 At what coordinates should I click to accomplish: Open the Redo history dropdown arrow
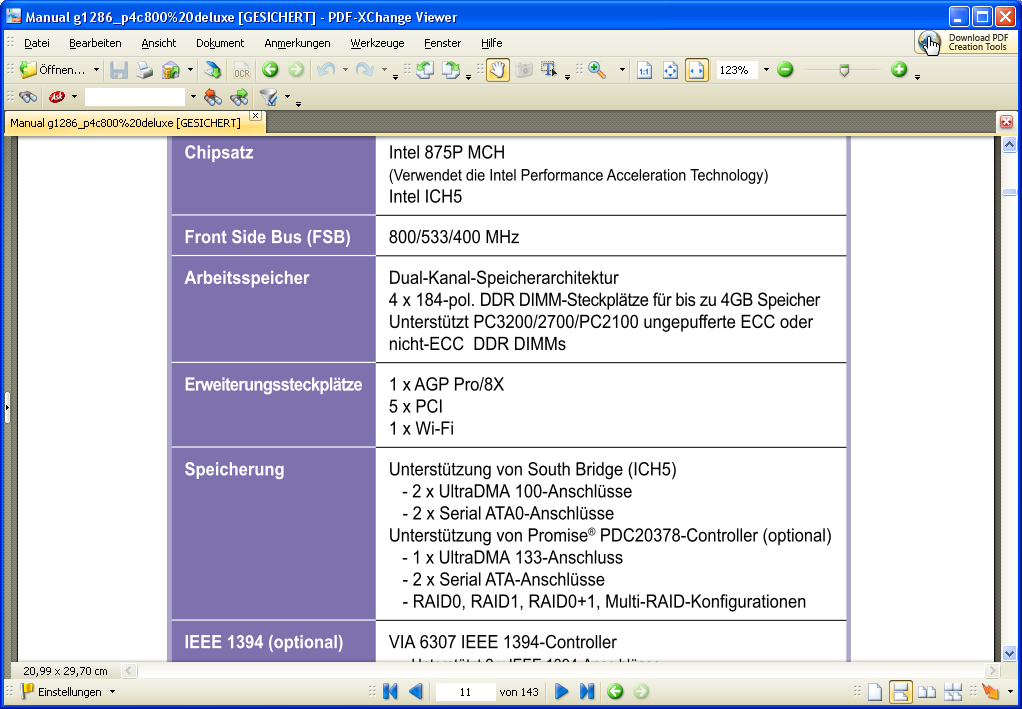[x=384, y=70]
